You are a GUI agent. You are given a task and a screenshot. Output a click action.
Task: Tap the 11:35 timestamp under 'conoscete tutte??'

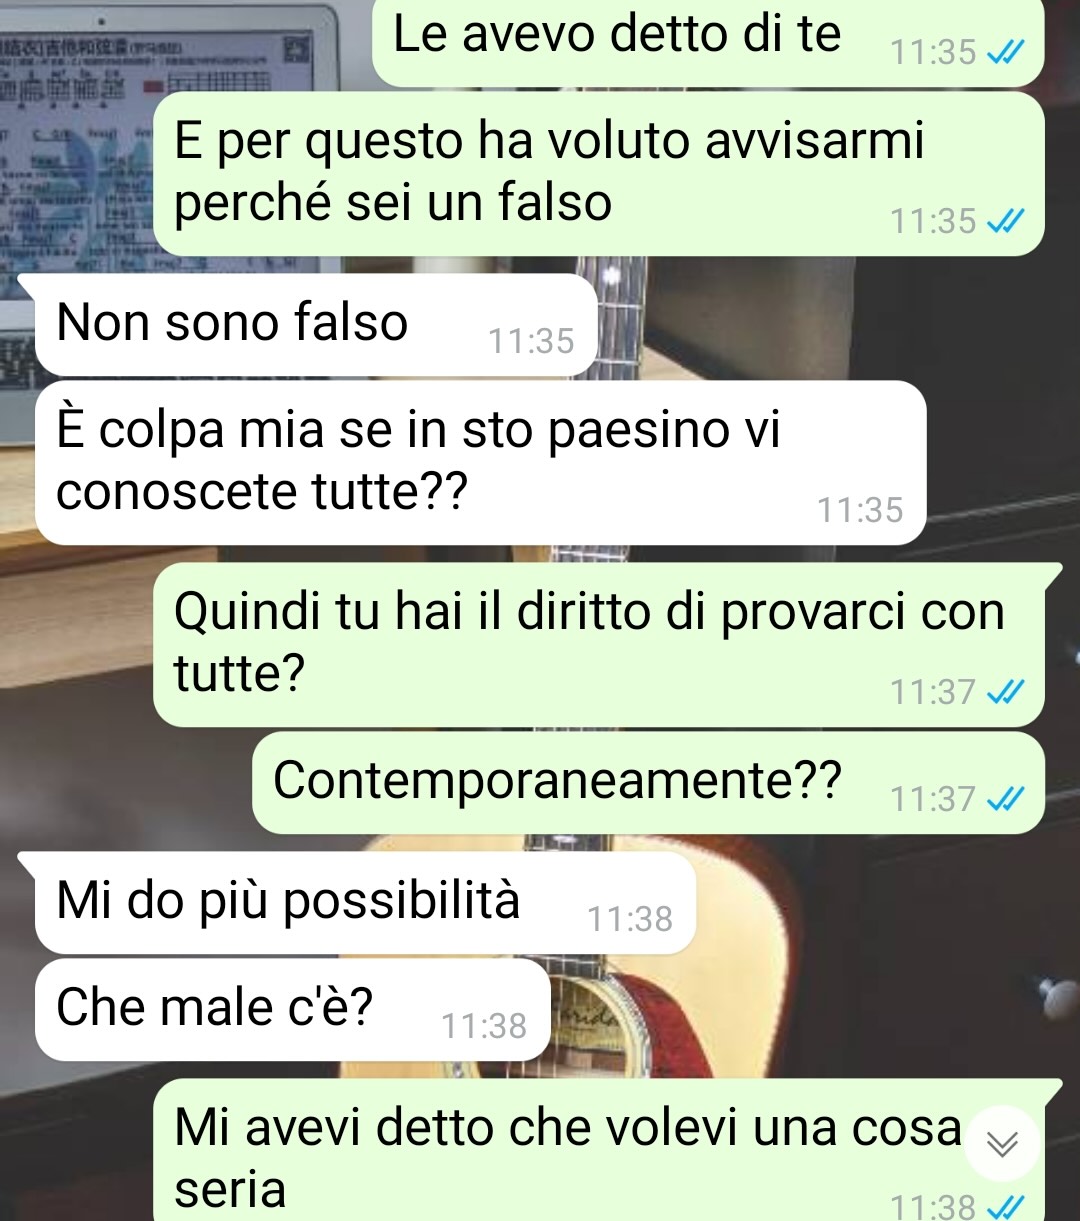860,511
